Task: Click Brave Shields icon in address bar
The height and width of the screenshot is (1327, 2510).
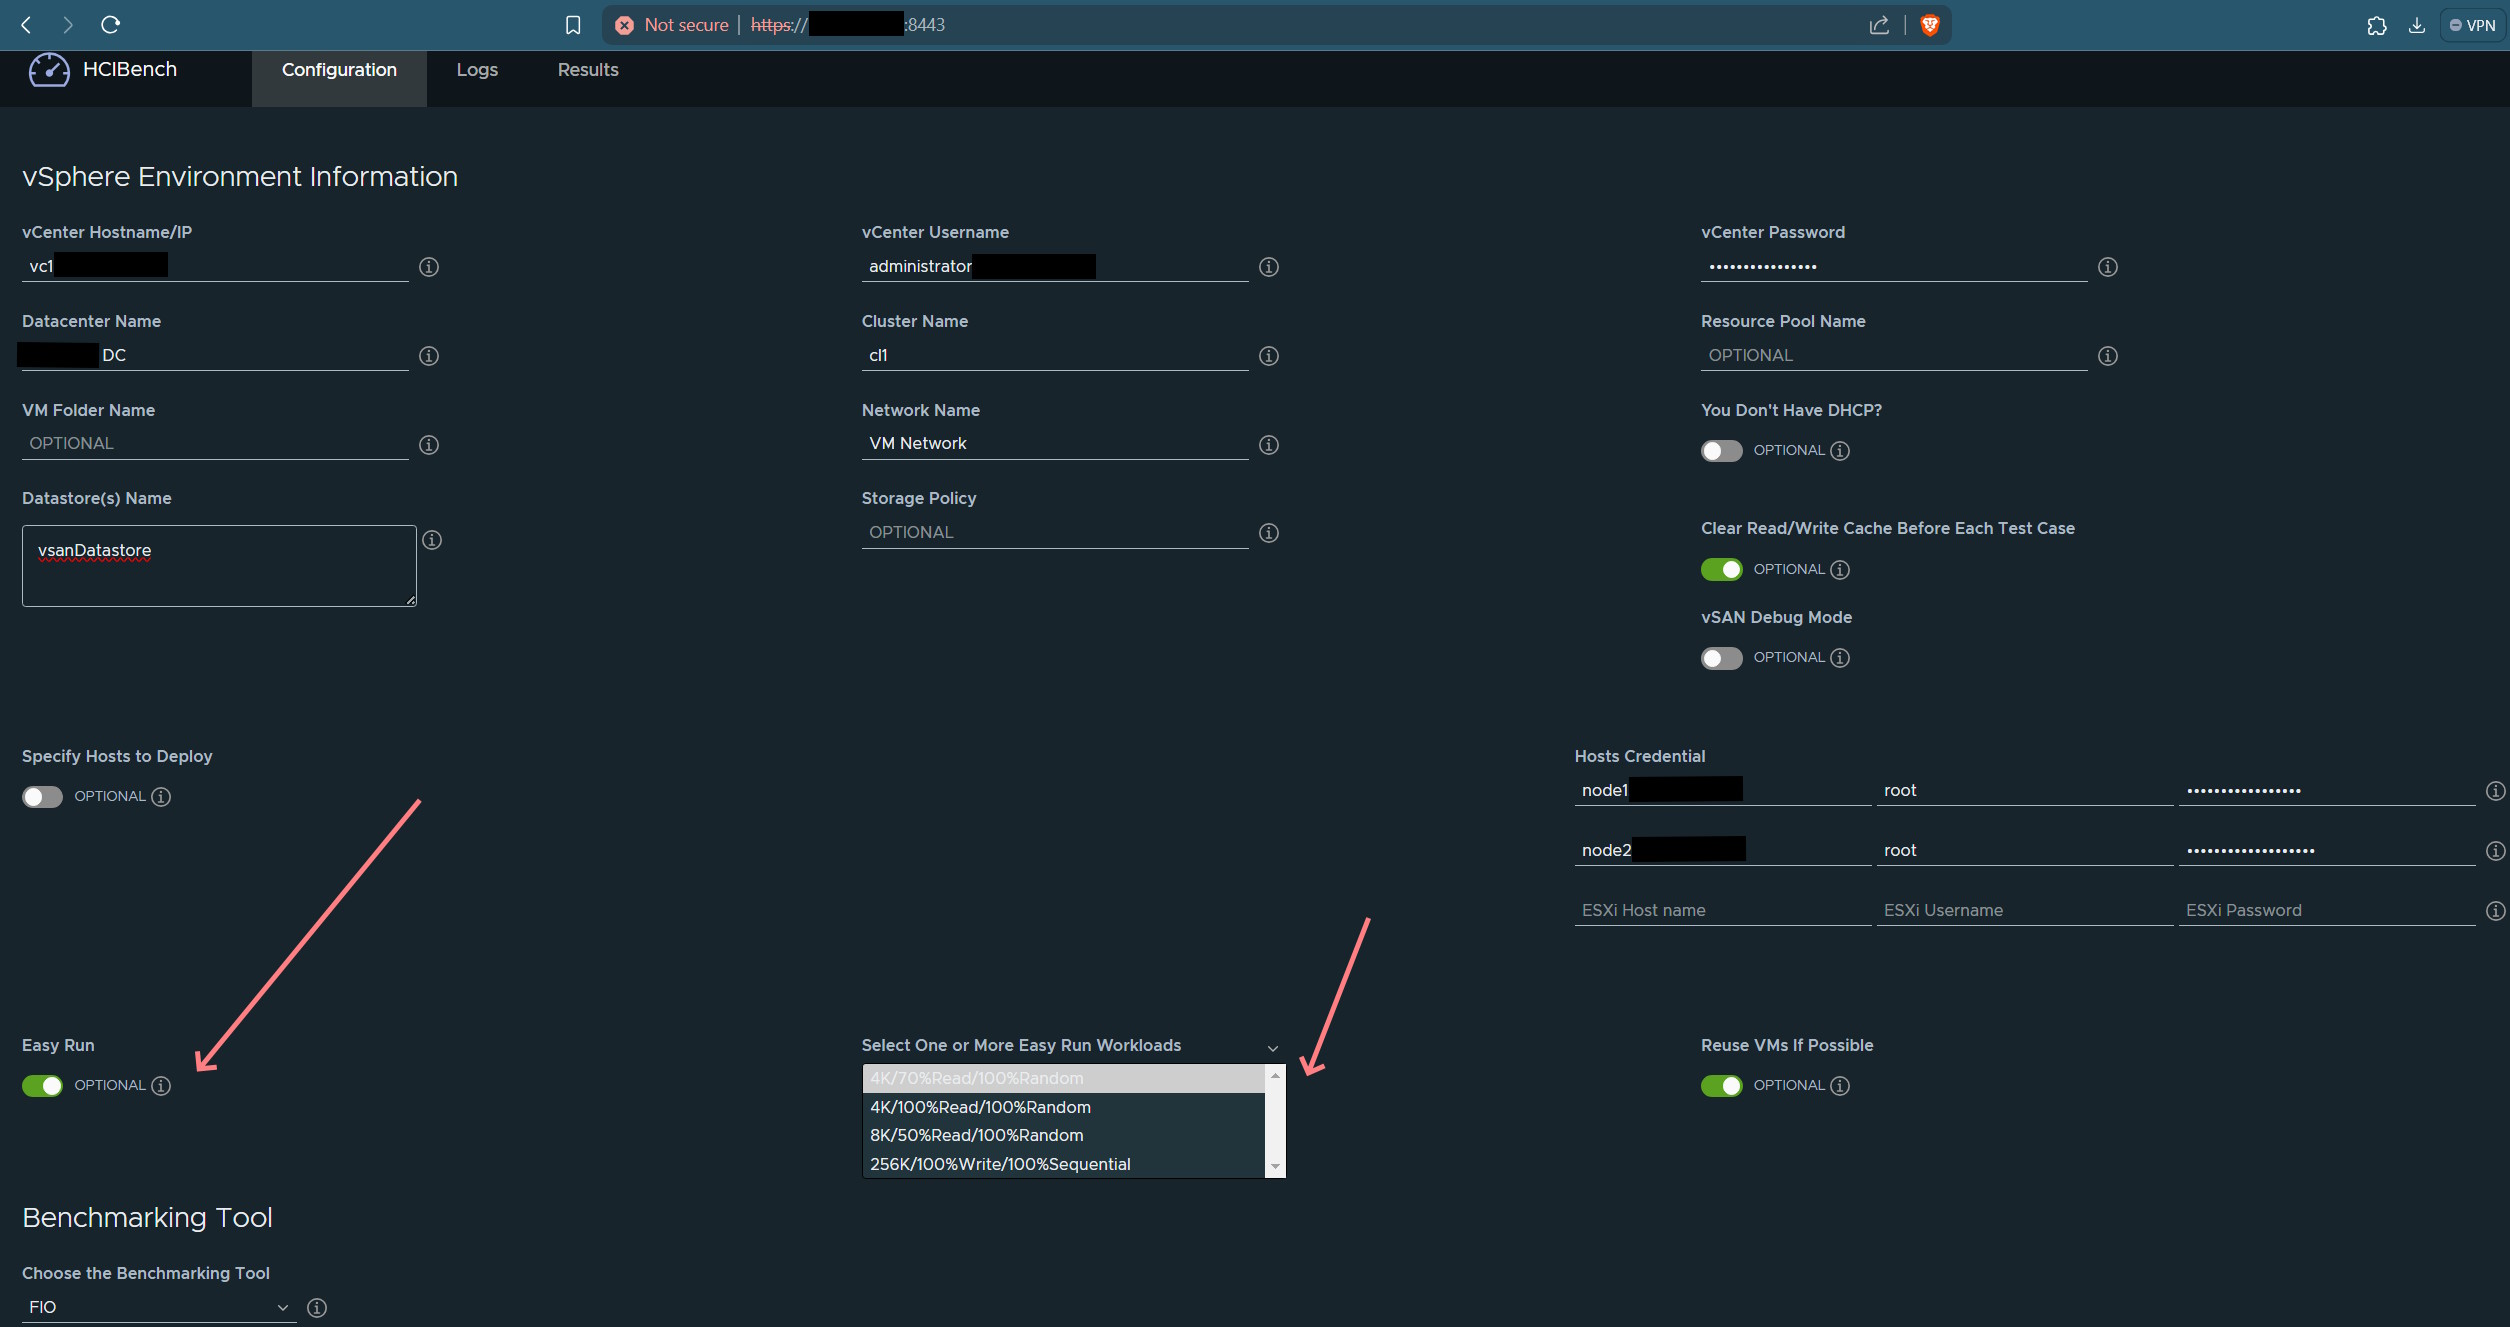Action: (1930, 25)
